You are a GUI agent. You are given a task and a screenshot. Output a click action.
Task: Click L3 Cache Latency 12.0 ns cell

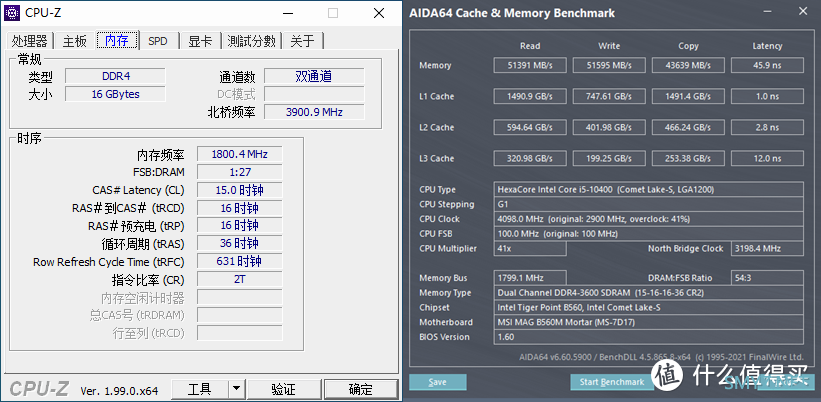pos(767,158)
